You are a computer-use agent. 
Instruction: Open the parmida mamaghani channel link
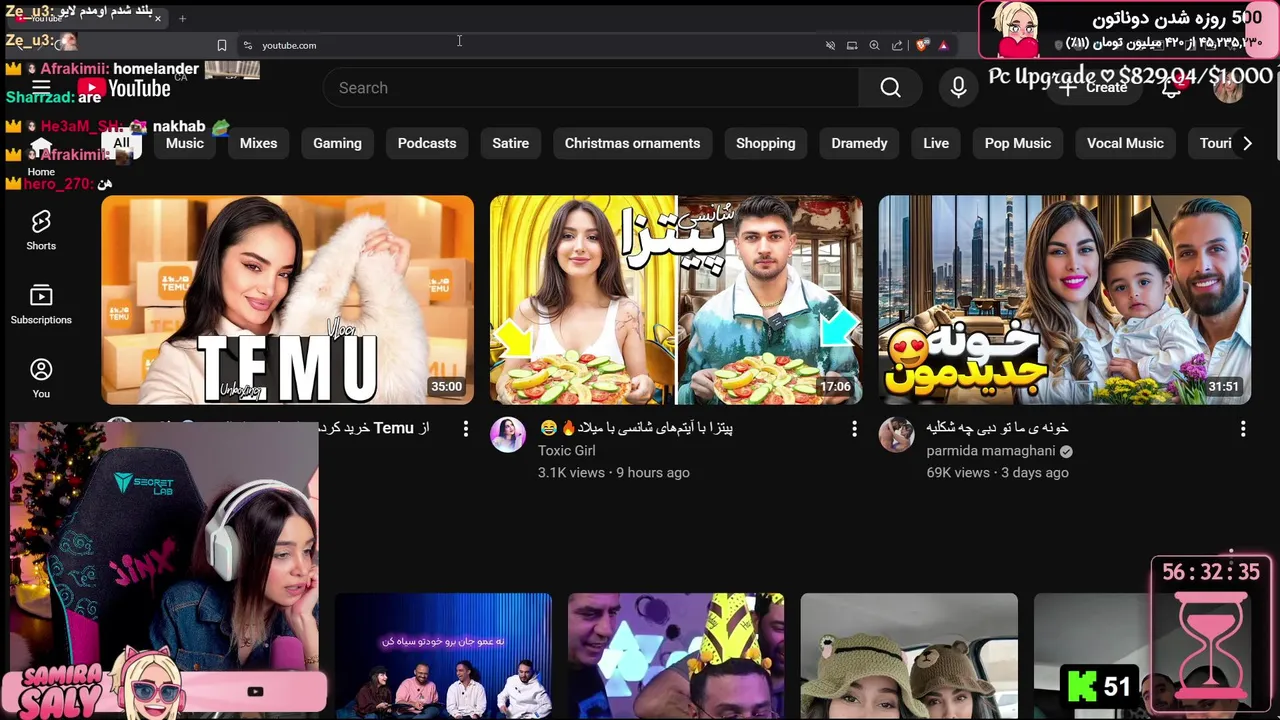(990, 451)
